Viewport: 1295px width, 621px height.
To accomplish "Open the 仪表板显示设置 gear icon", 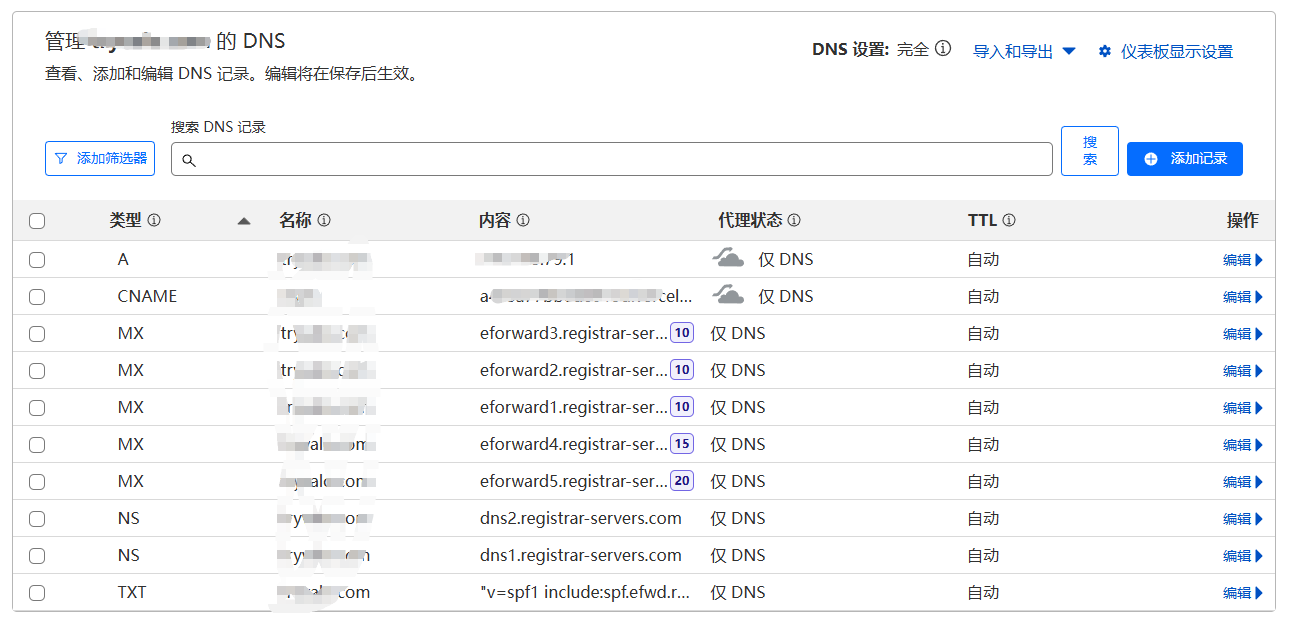I will tap(1105, 51).
